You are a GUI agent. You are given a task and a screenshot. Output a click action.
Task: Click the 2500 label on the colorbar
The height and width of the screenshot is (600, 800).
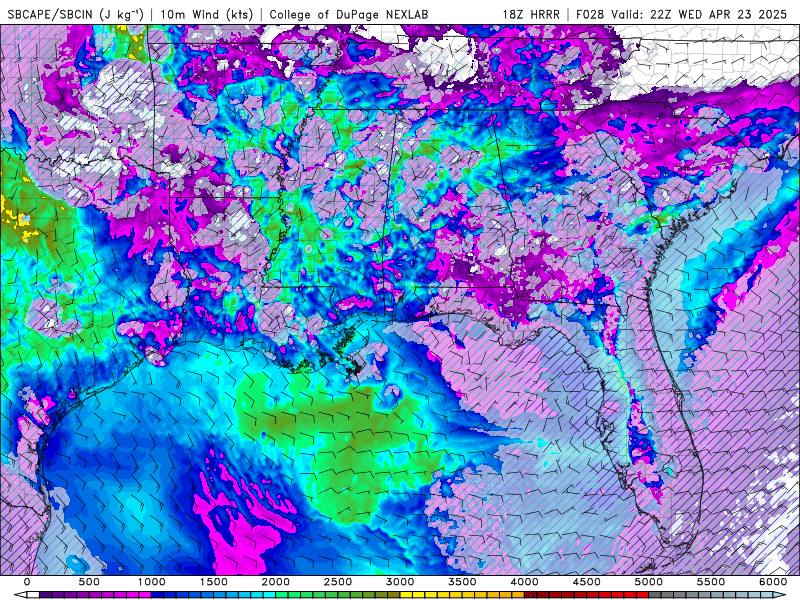338,582
